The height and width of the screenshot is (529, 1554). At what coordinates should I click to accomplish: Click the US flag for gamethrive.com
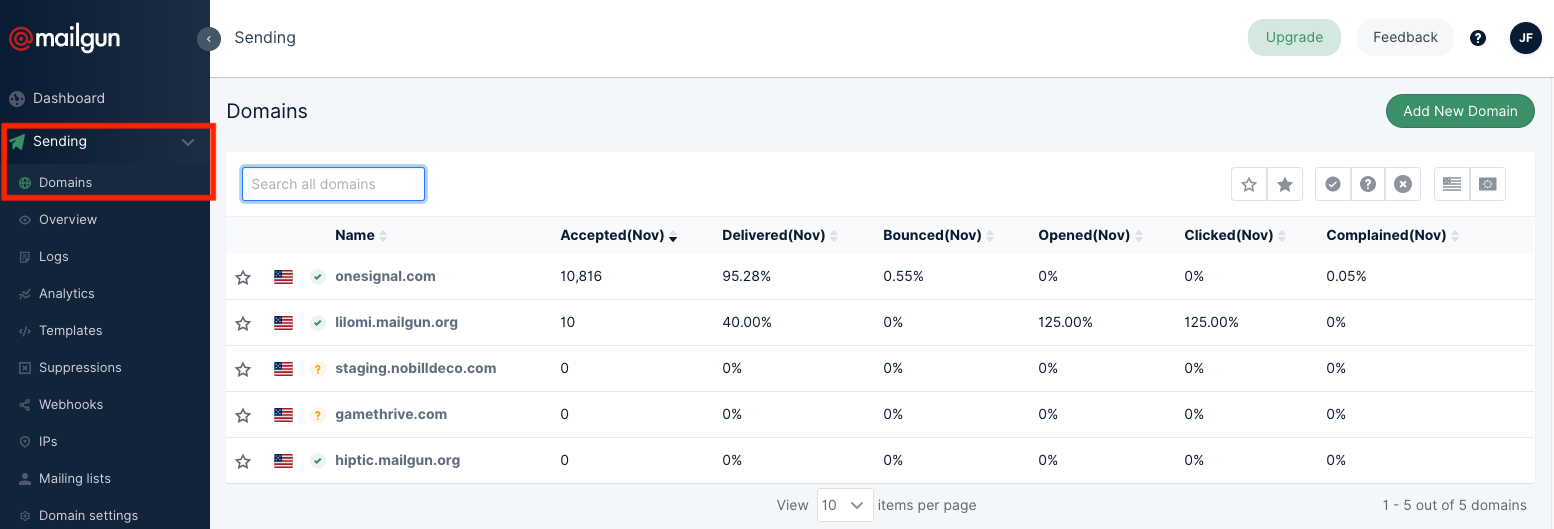click(x=284, y=415)
